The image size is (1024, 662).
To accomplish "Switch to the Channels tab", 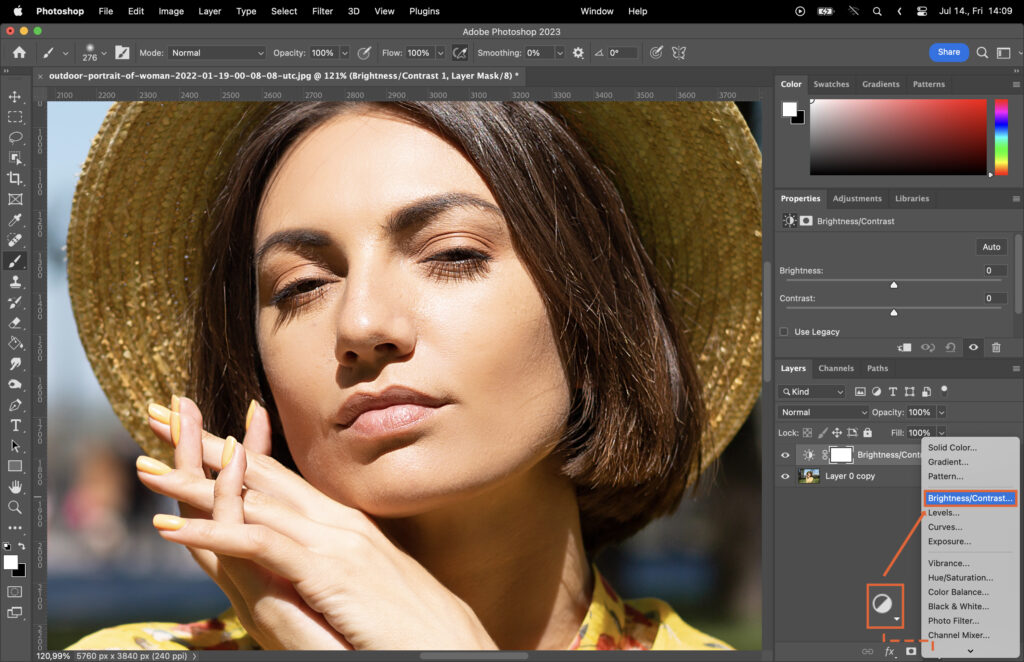I will tap(836, 368).
